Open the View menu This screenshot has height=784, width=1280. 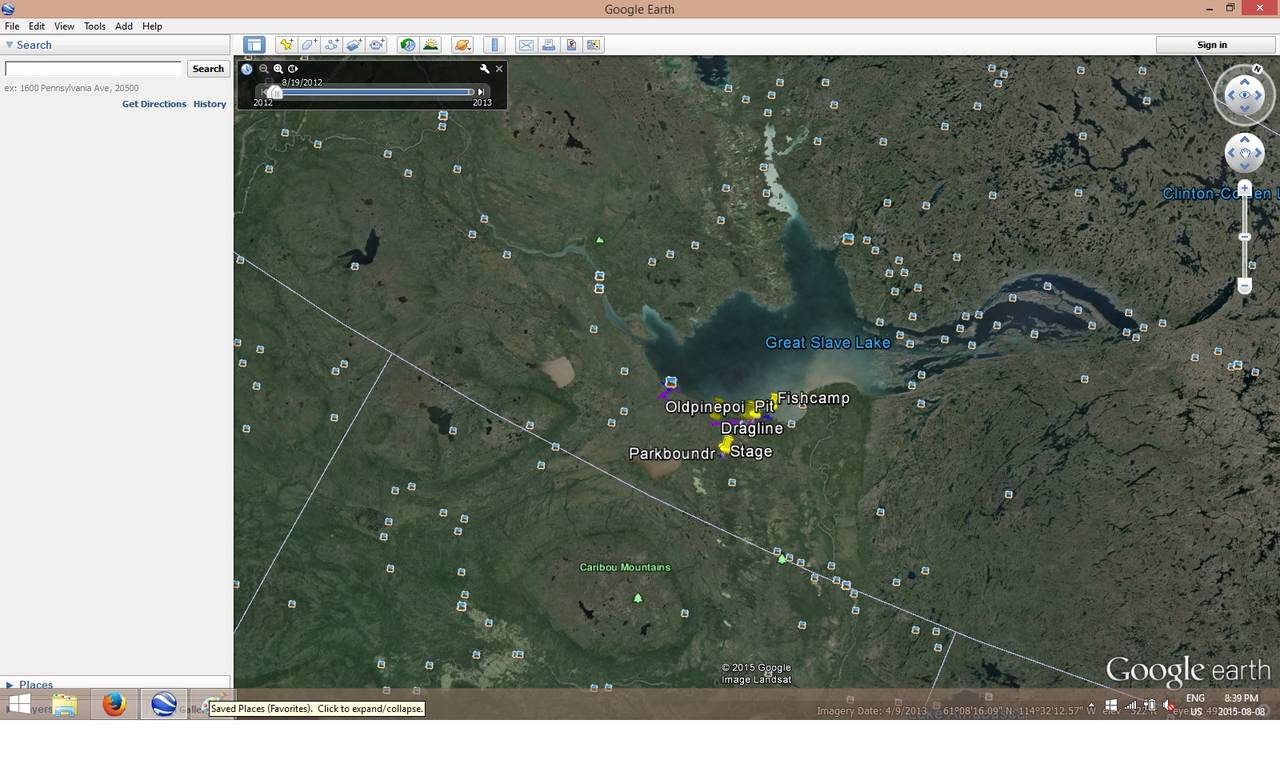coord(64,26)
